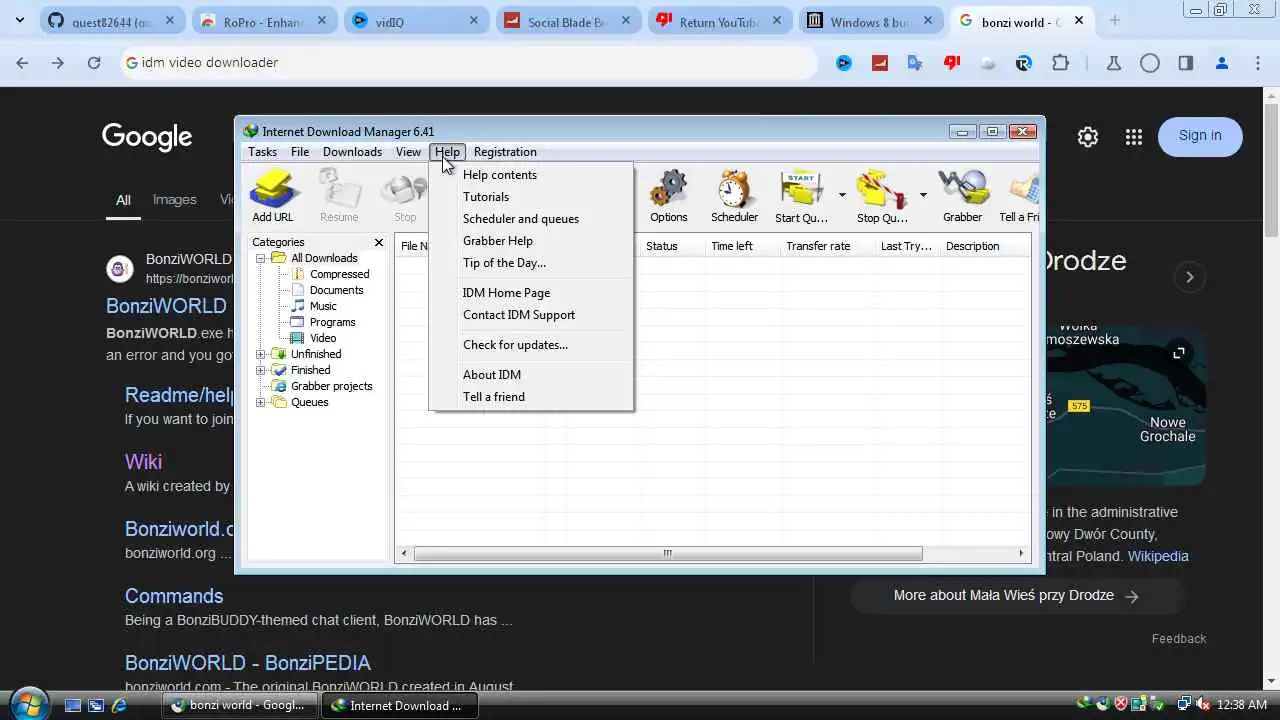Open Google Settings gear icon
Viewport: 1280px width, 720px height.
[1088, 137]
